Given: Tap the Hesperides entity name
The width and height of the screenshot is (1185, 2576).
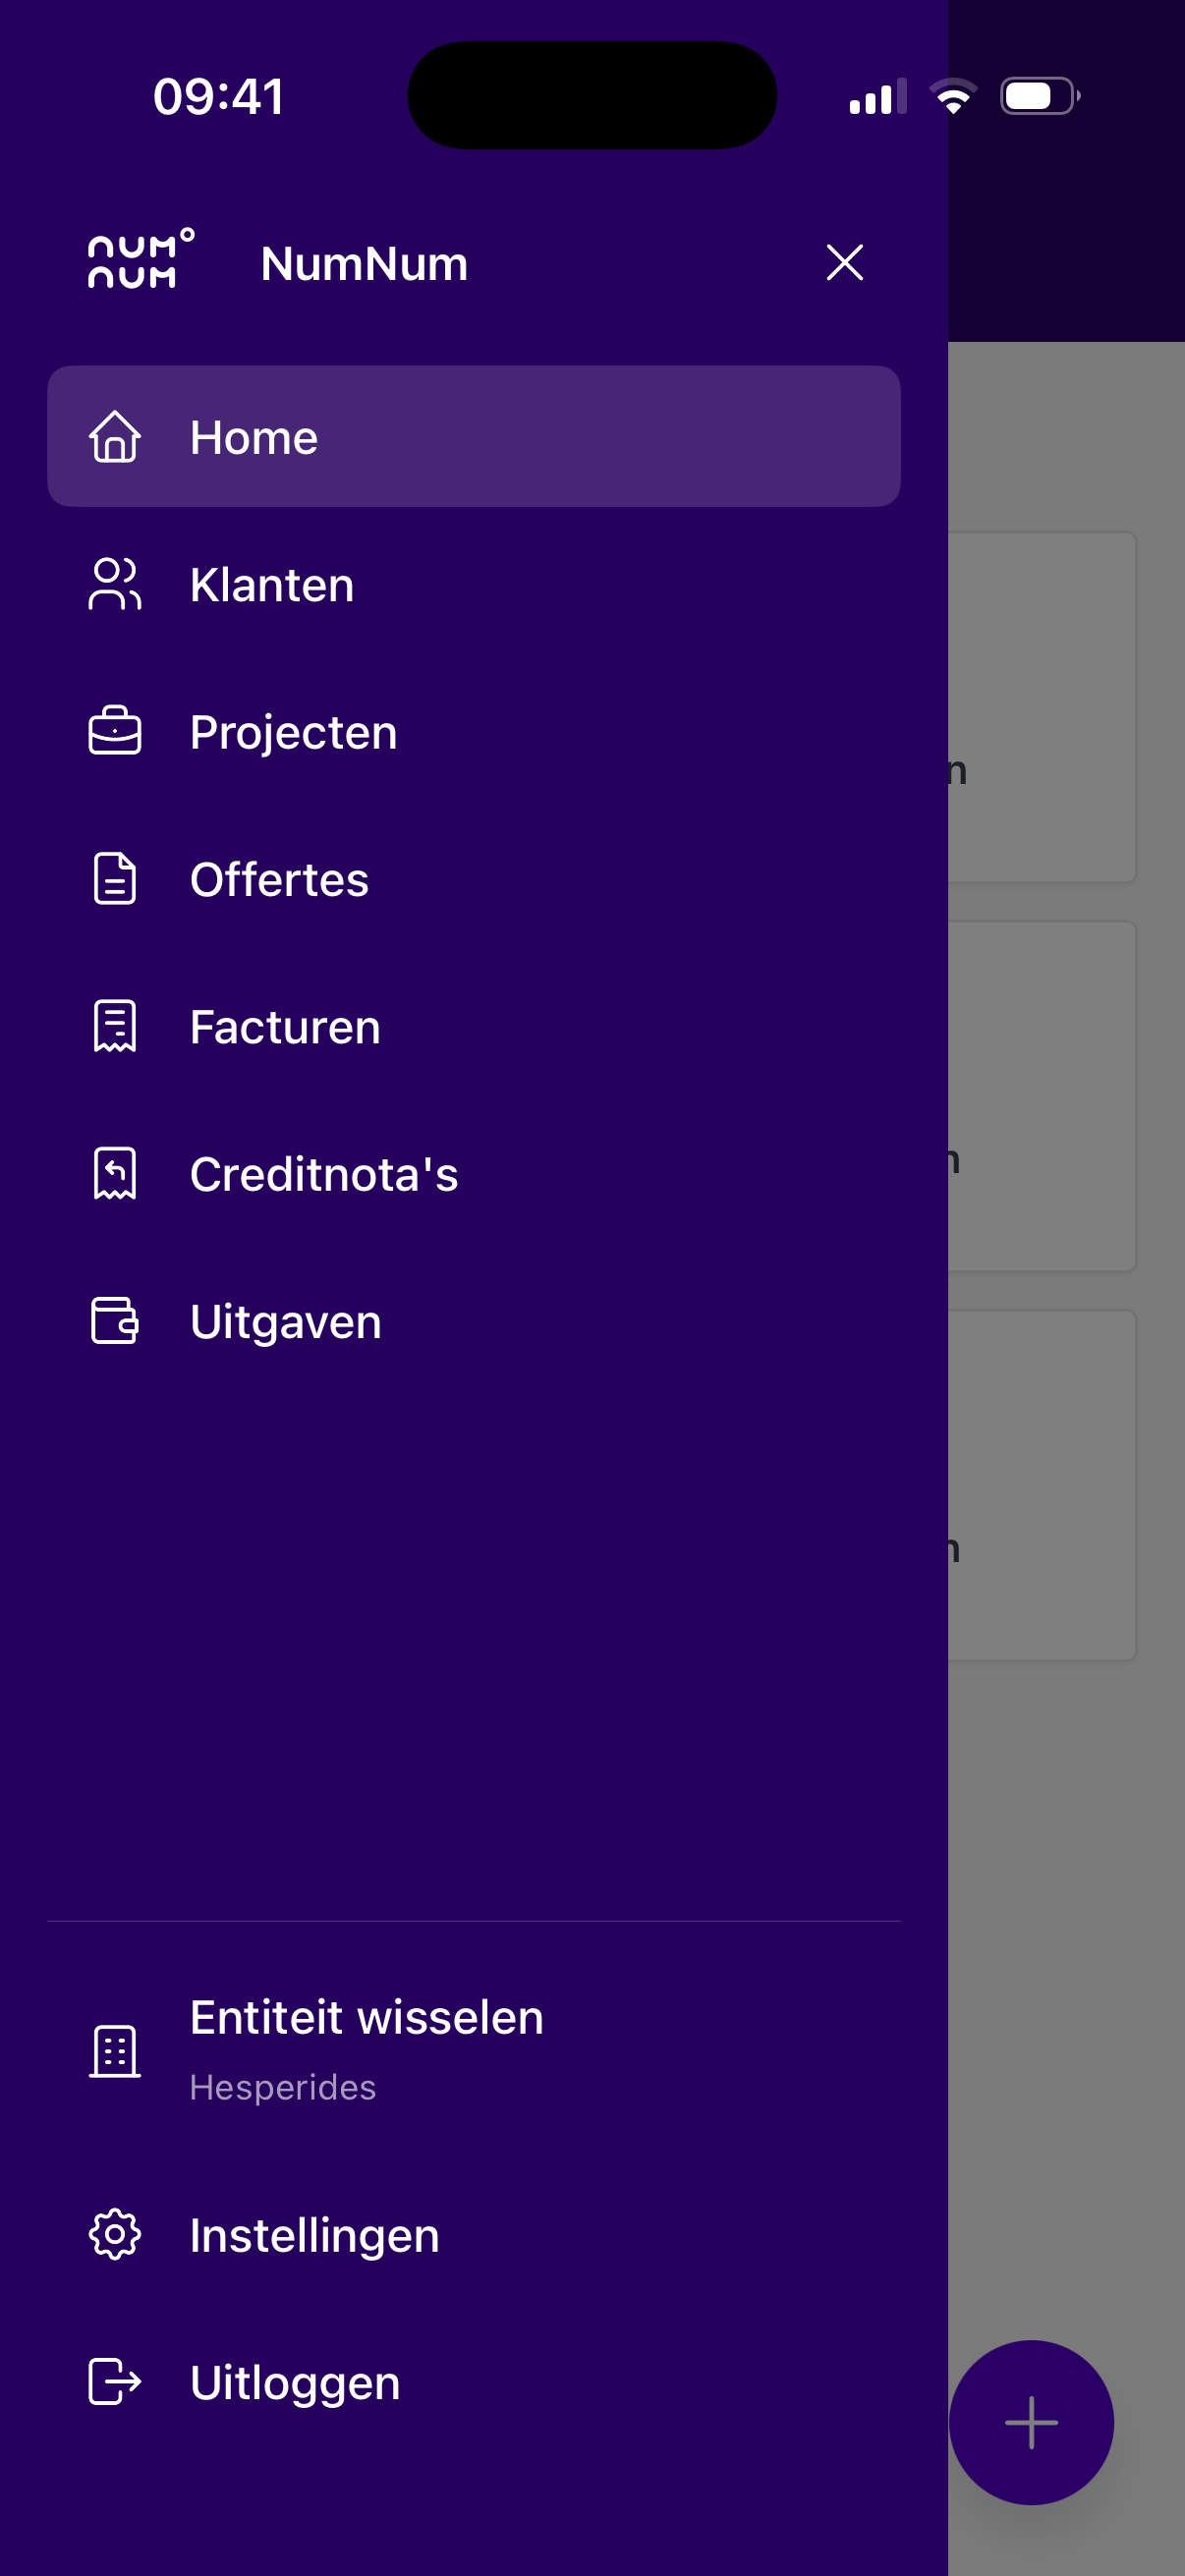Looking at the screenshot, I should point(283,2087).
